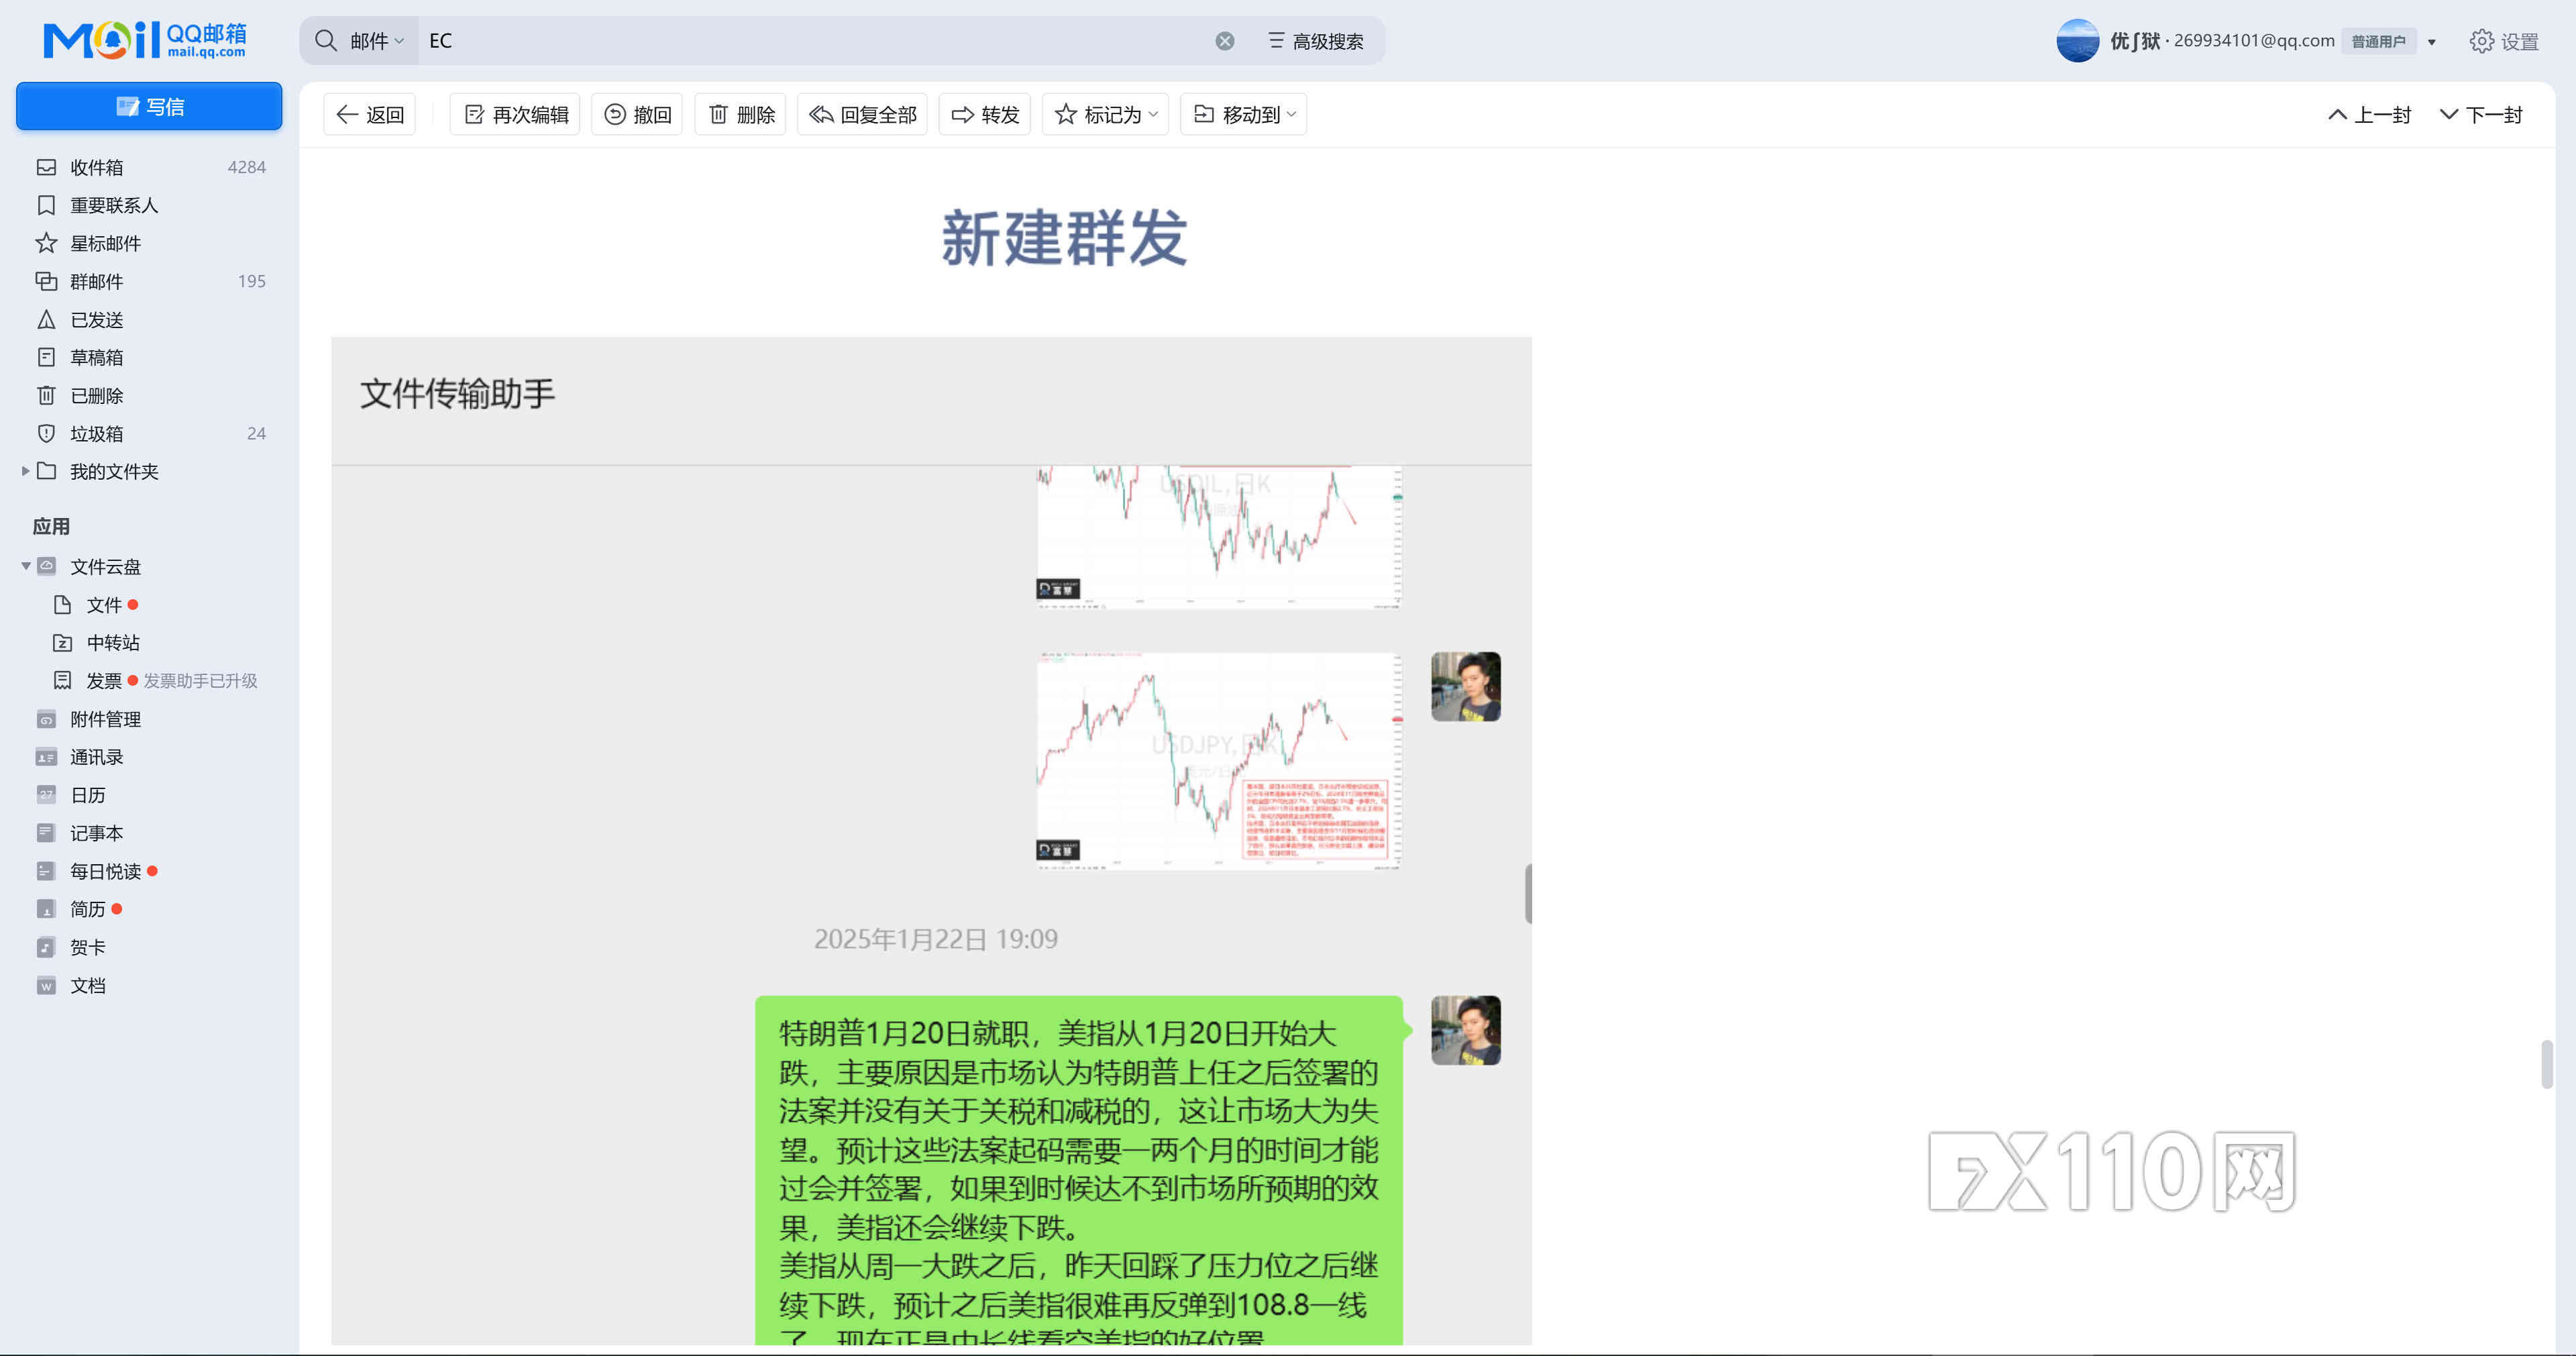
Task: Click 删除 to delete the email
Action: click(741, 115)
